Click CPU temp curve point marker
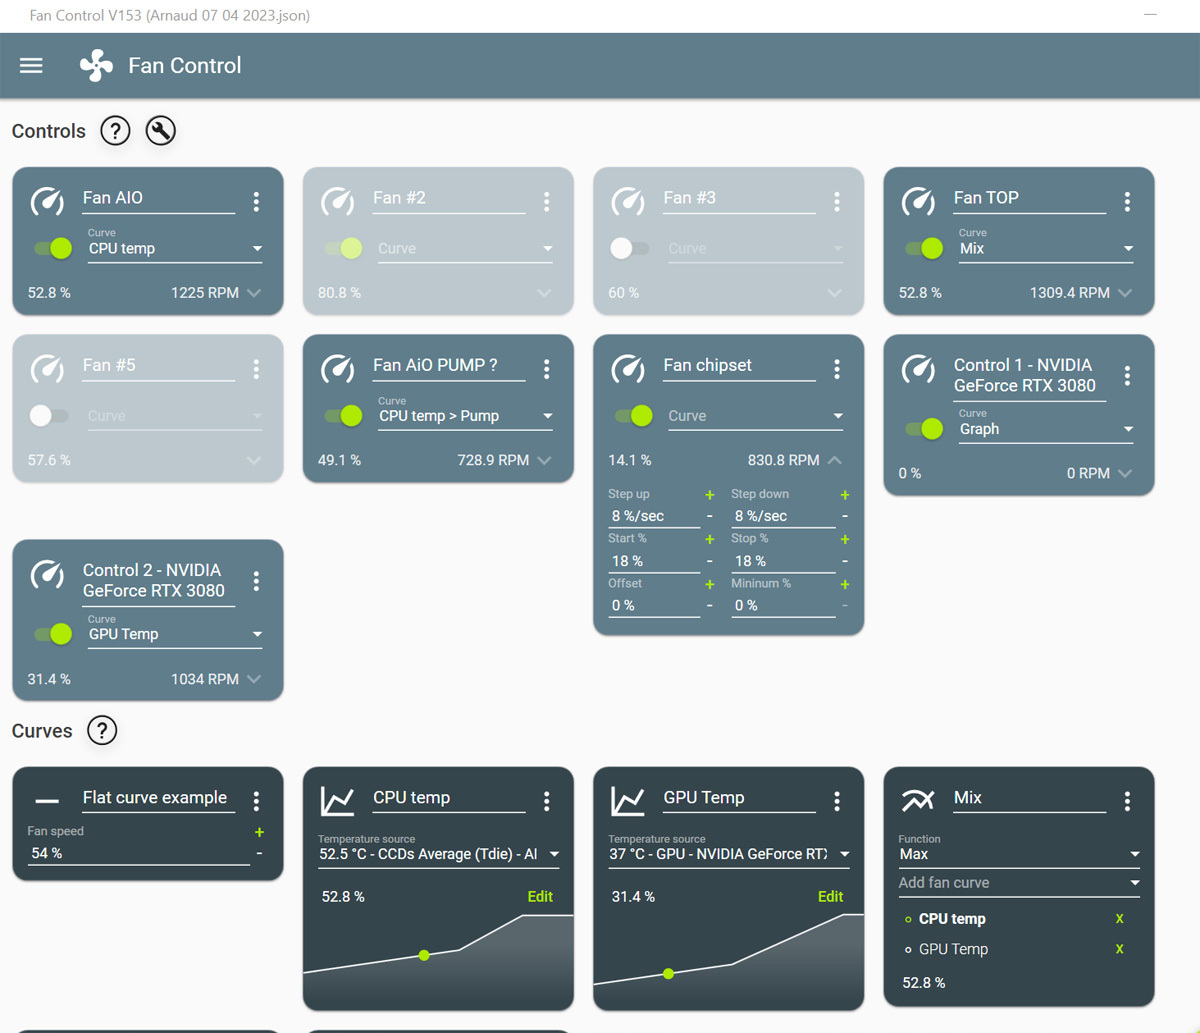This screenshot has width=1200, height=1033. click(x=425, y=956)
